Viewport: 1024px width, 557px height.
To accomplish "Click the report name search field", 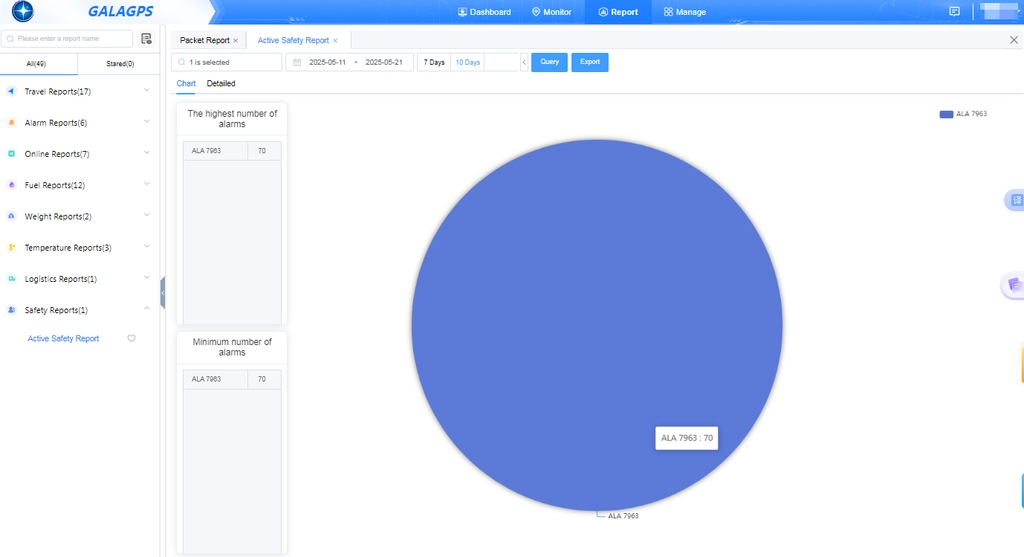I will point(67,39).
